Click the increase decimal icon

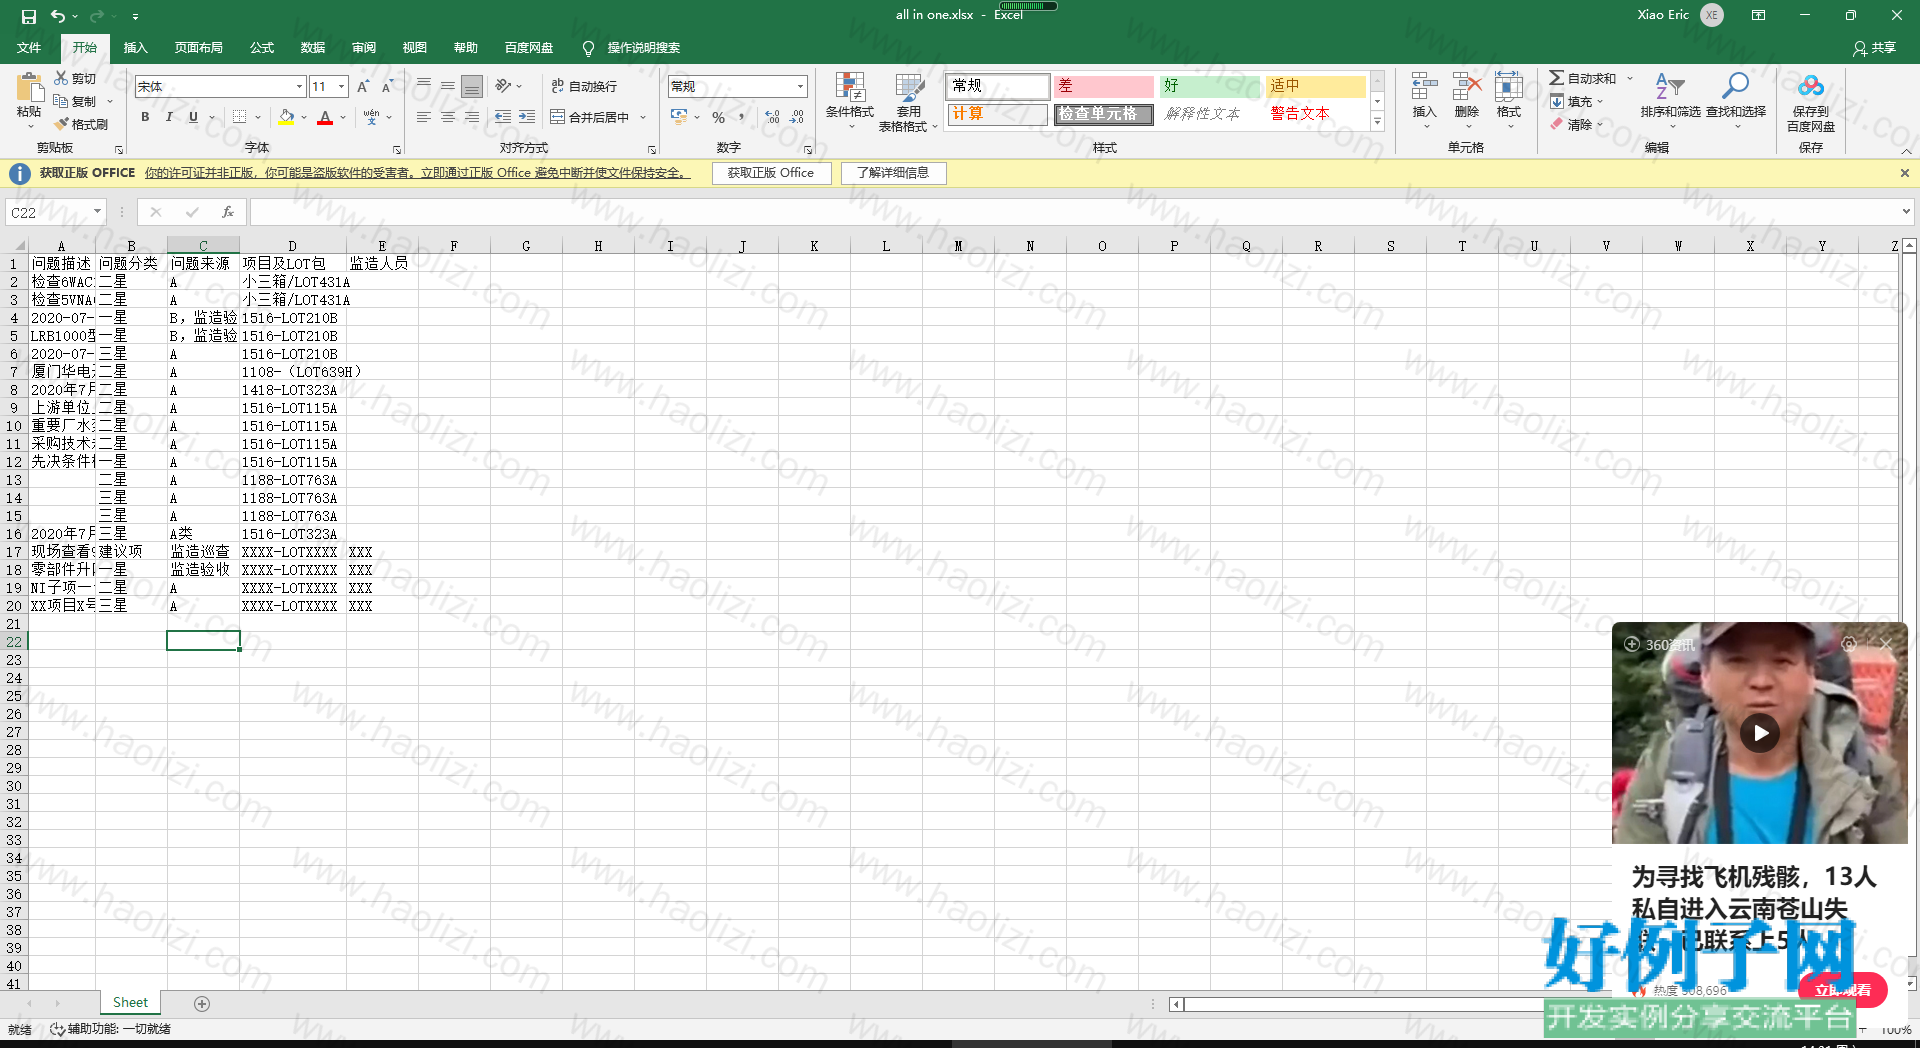(772, 117)
